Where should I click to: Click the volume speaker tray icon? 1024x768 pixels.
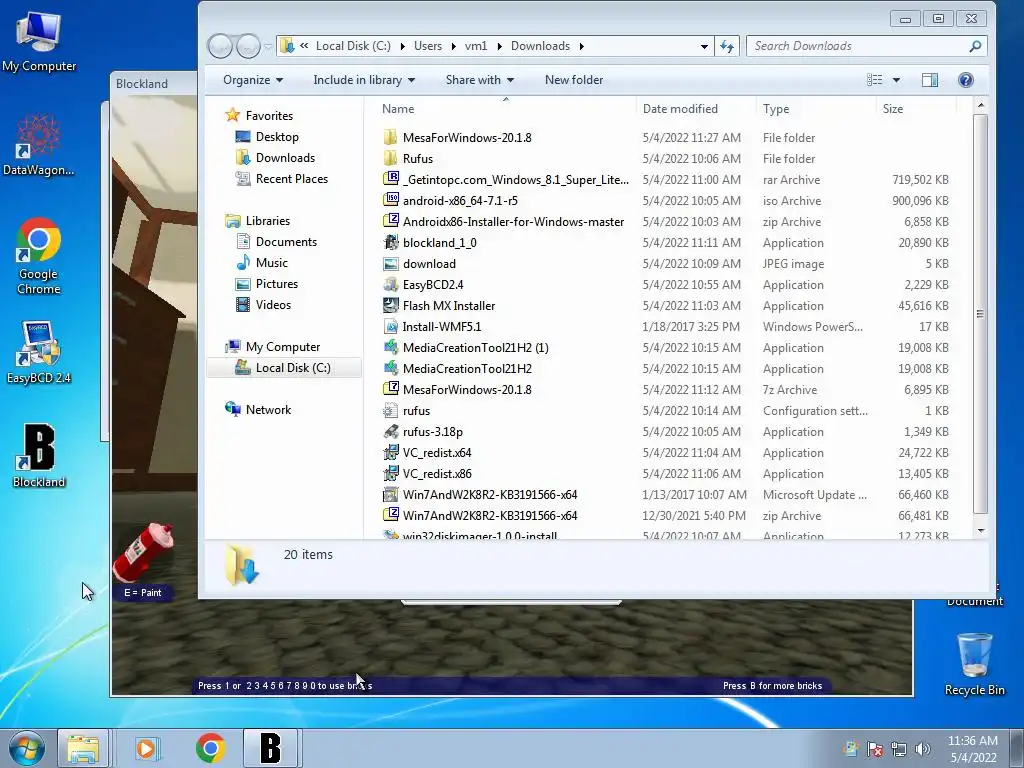[922, 749]
